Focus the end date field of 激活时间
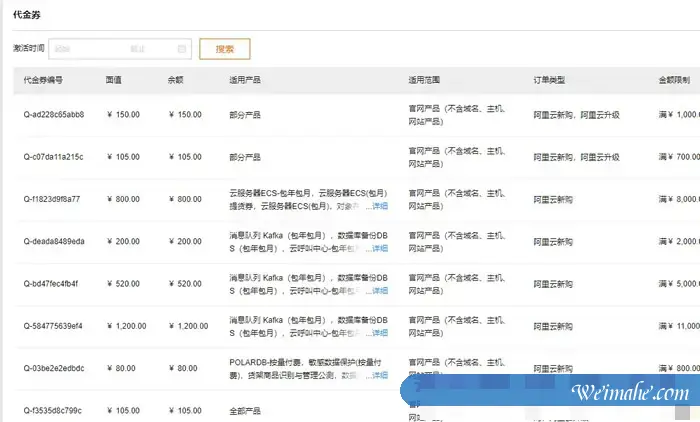The width and height of the screenshot is (700, 422). [x=138, y=49]
